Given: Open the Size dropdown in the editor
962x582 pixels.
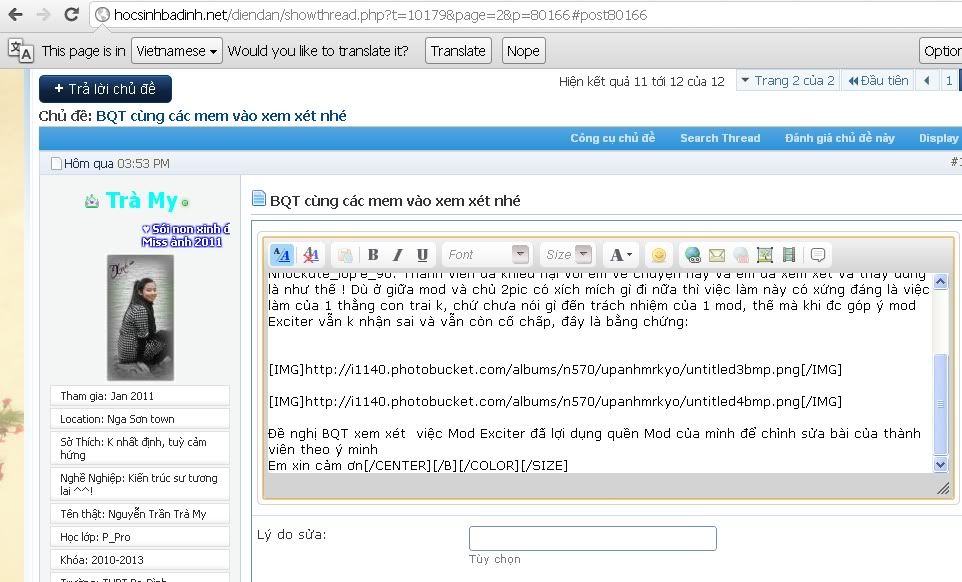Looking at the screenshot, I should coord(567,255).
